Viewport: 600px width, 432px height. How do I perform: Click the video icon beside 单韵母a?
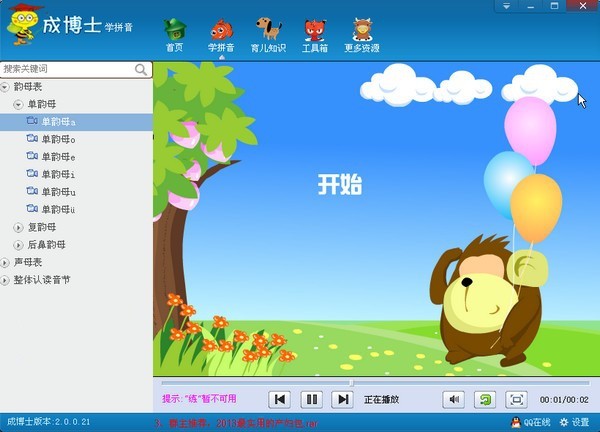pyautogui.click(x=32, y=121)
